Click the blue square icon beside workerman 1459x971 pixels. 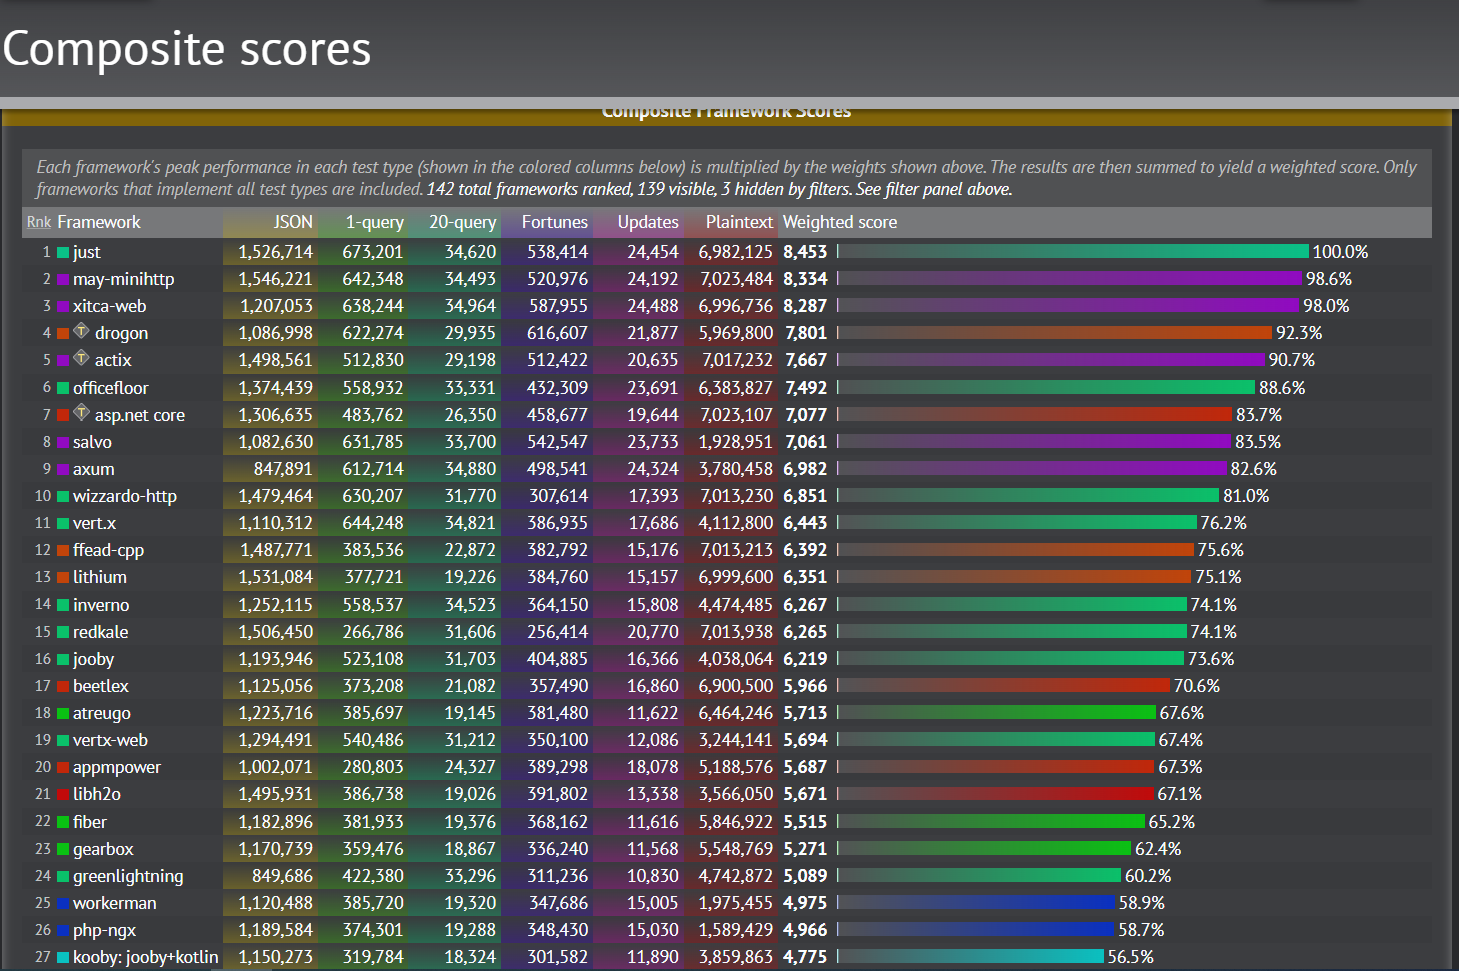62,902
